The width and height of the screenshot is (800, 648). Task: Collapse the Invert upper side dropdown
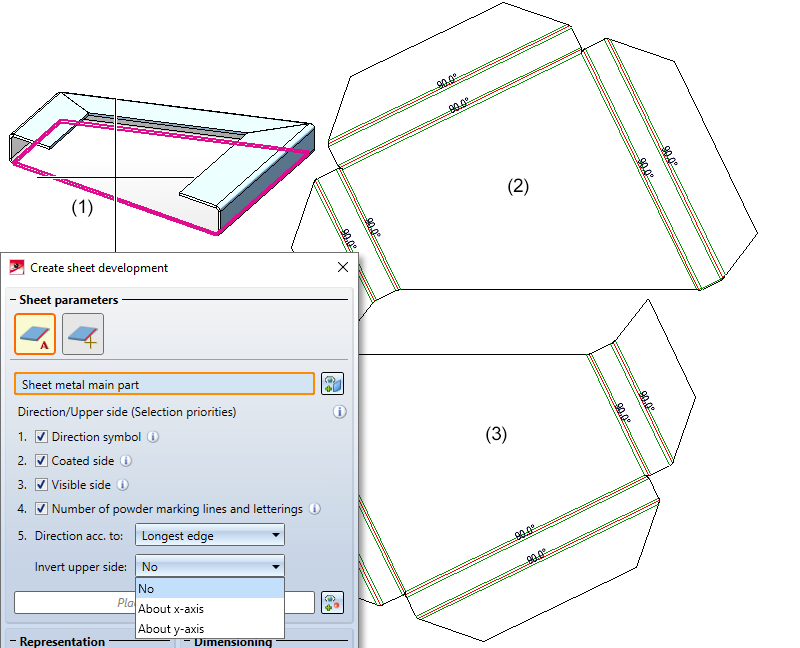coord(210,566)
